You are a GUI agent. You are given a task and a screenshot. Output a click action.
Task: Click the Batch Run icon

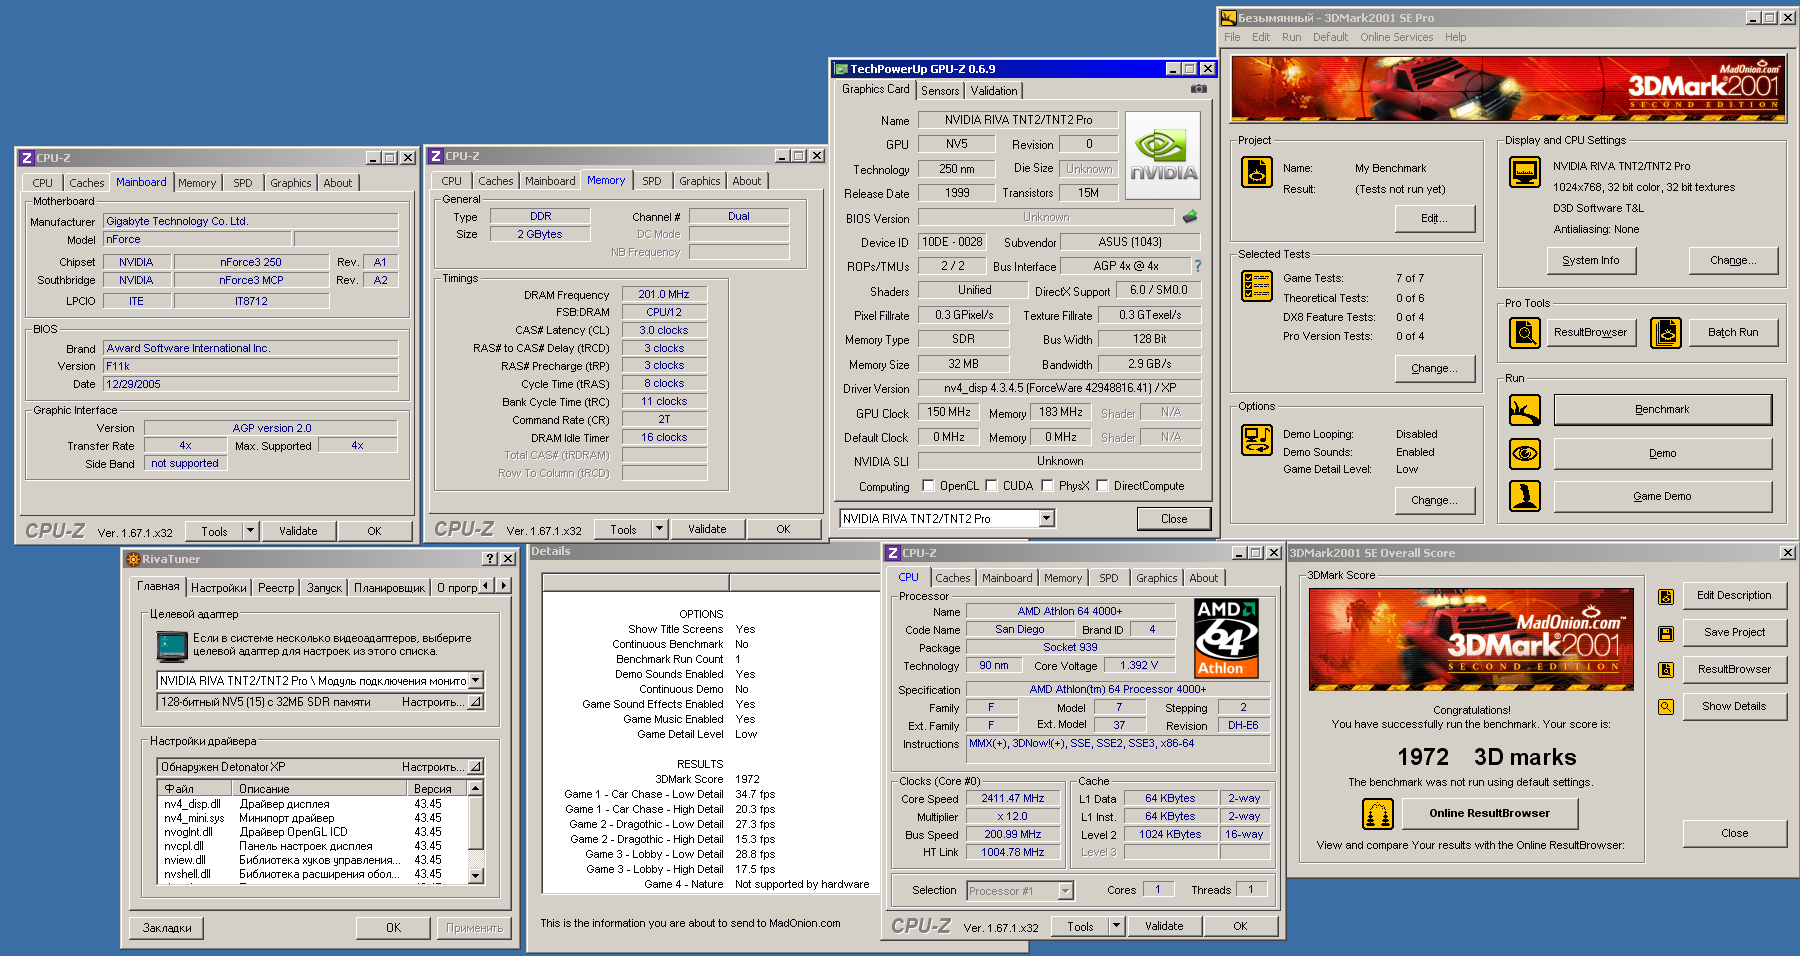(x=1666, y=332)
